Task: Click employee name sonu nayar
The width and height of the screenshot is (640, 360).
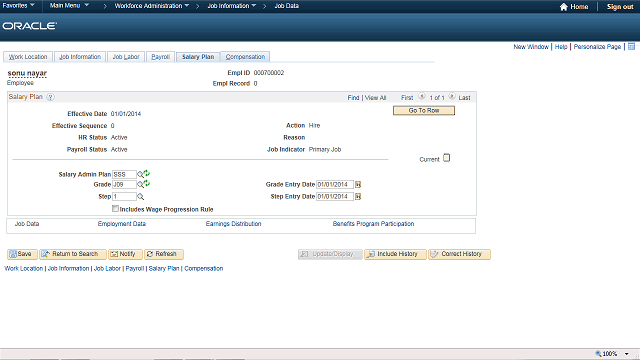Action: (x=27, y=73)
